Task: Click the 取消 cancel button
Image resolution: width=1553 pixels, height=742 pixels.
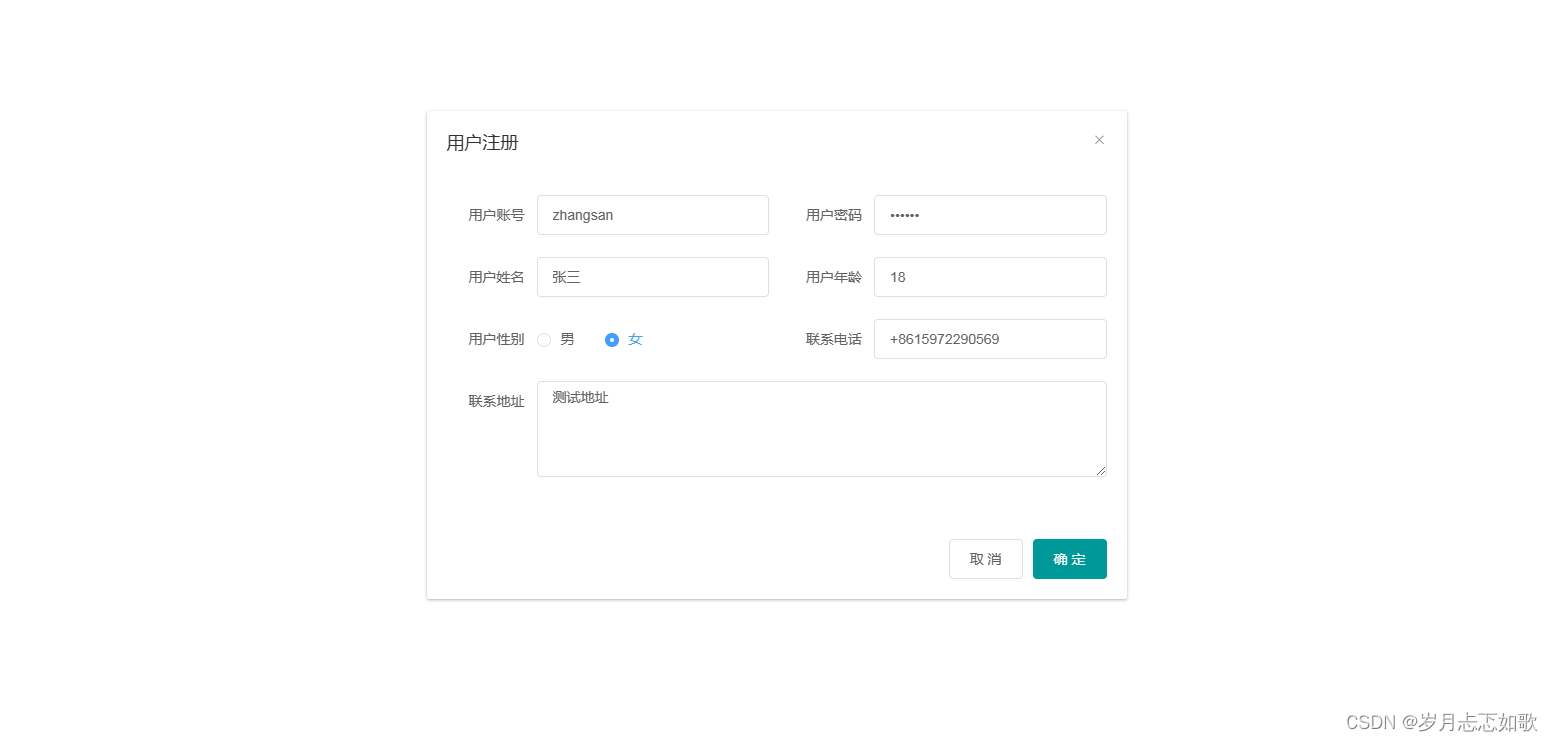Action: pyautogui.click(x=985, y=559)
